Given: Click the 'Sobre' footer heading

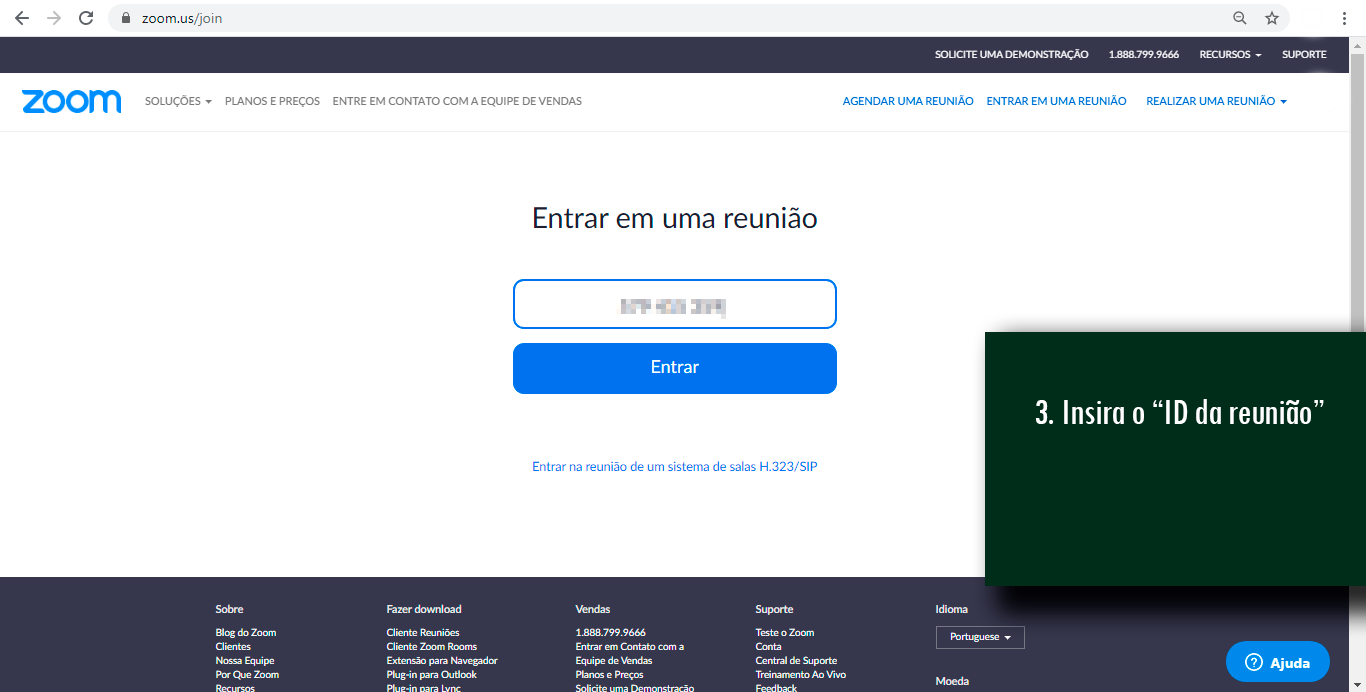Looking at the screenshot, I should 229,609.
